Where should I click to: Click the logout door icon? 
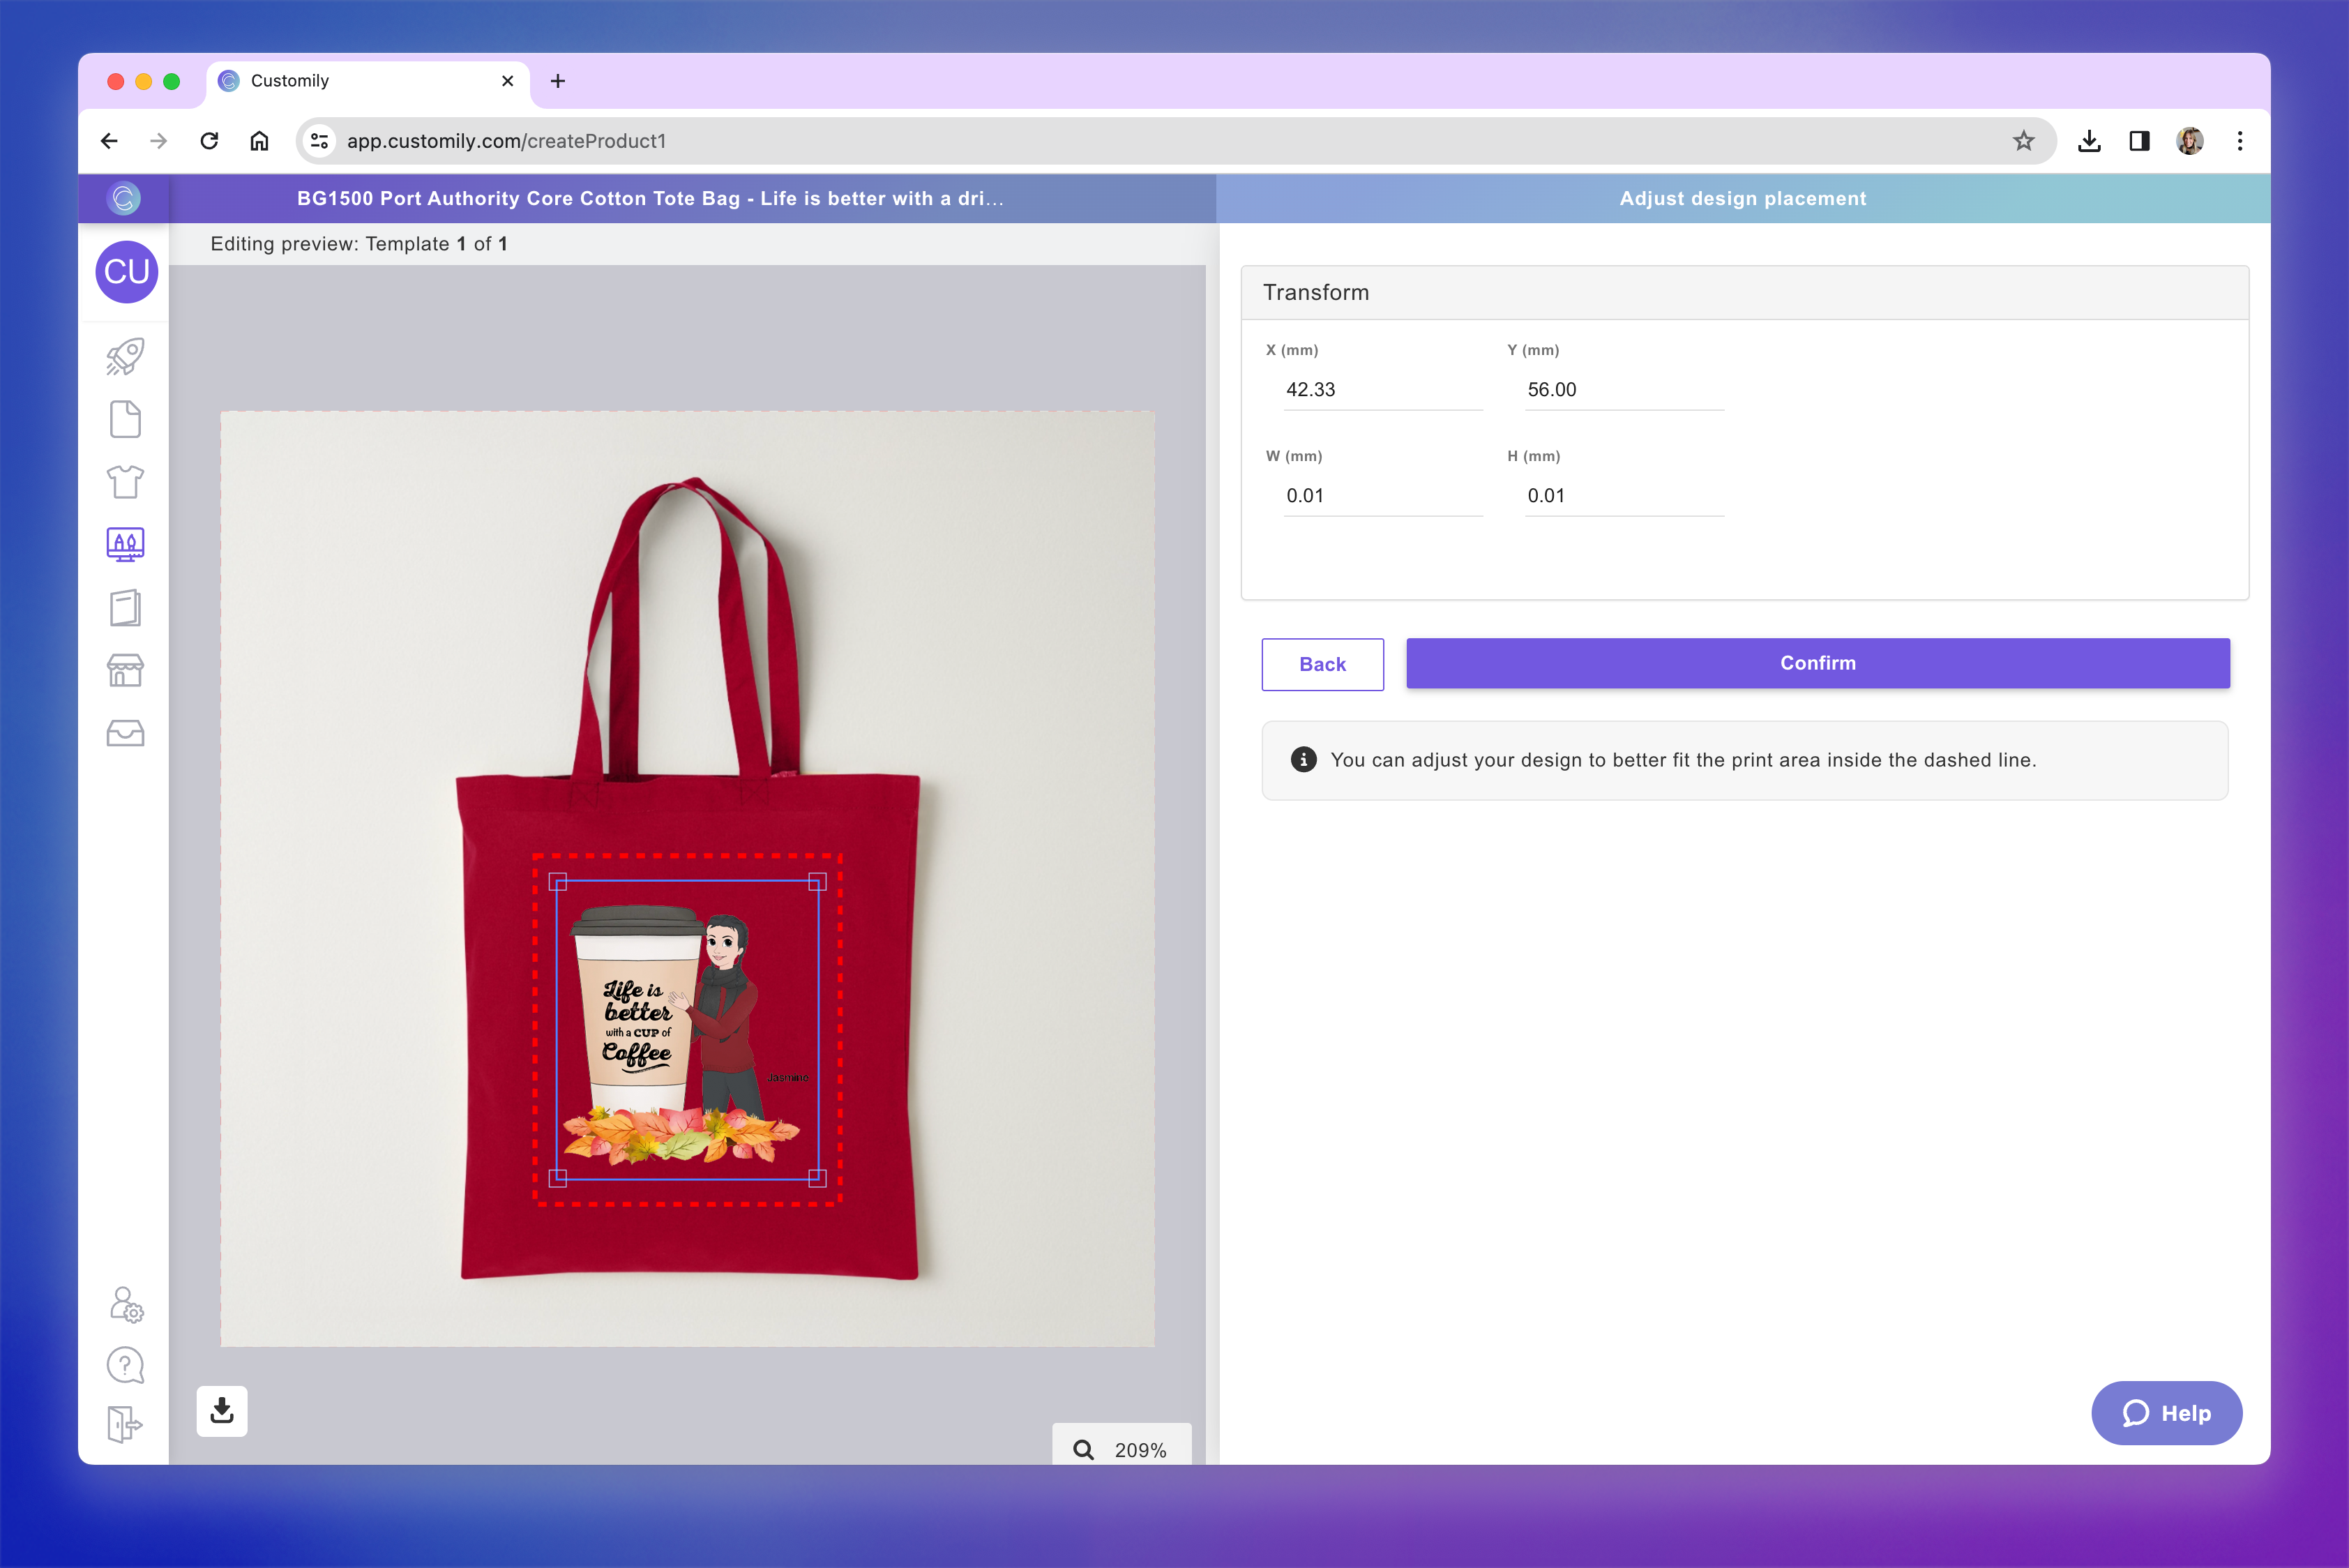click(125, 1424)
